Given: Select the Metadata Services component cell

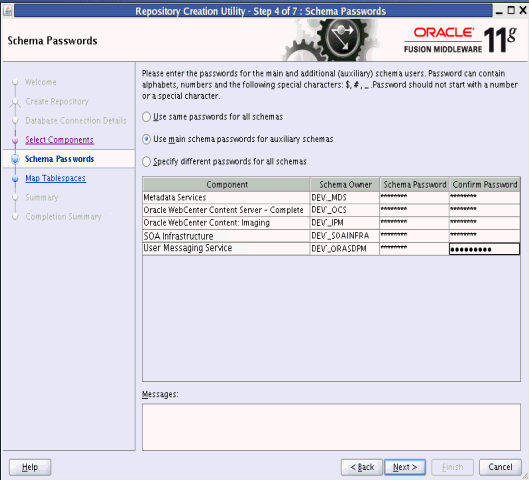Looking at the screenshot, I should [x=226, y=197].
